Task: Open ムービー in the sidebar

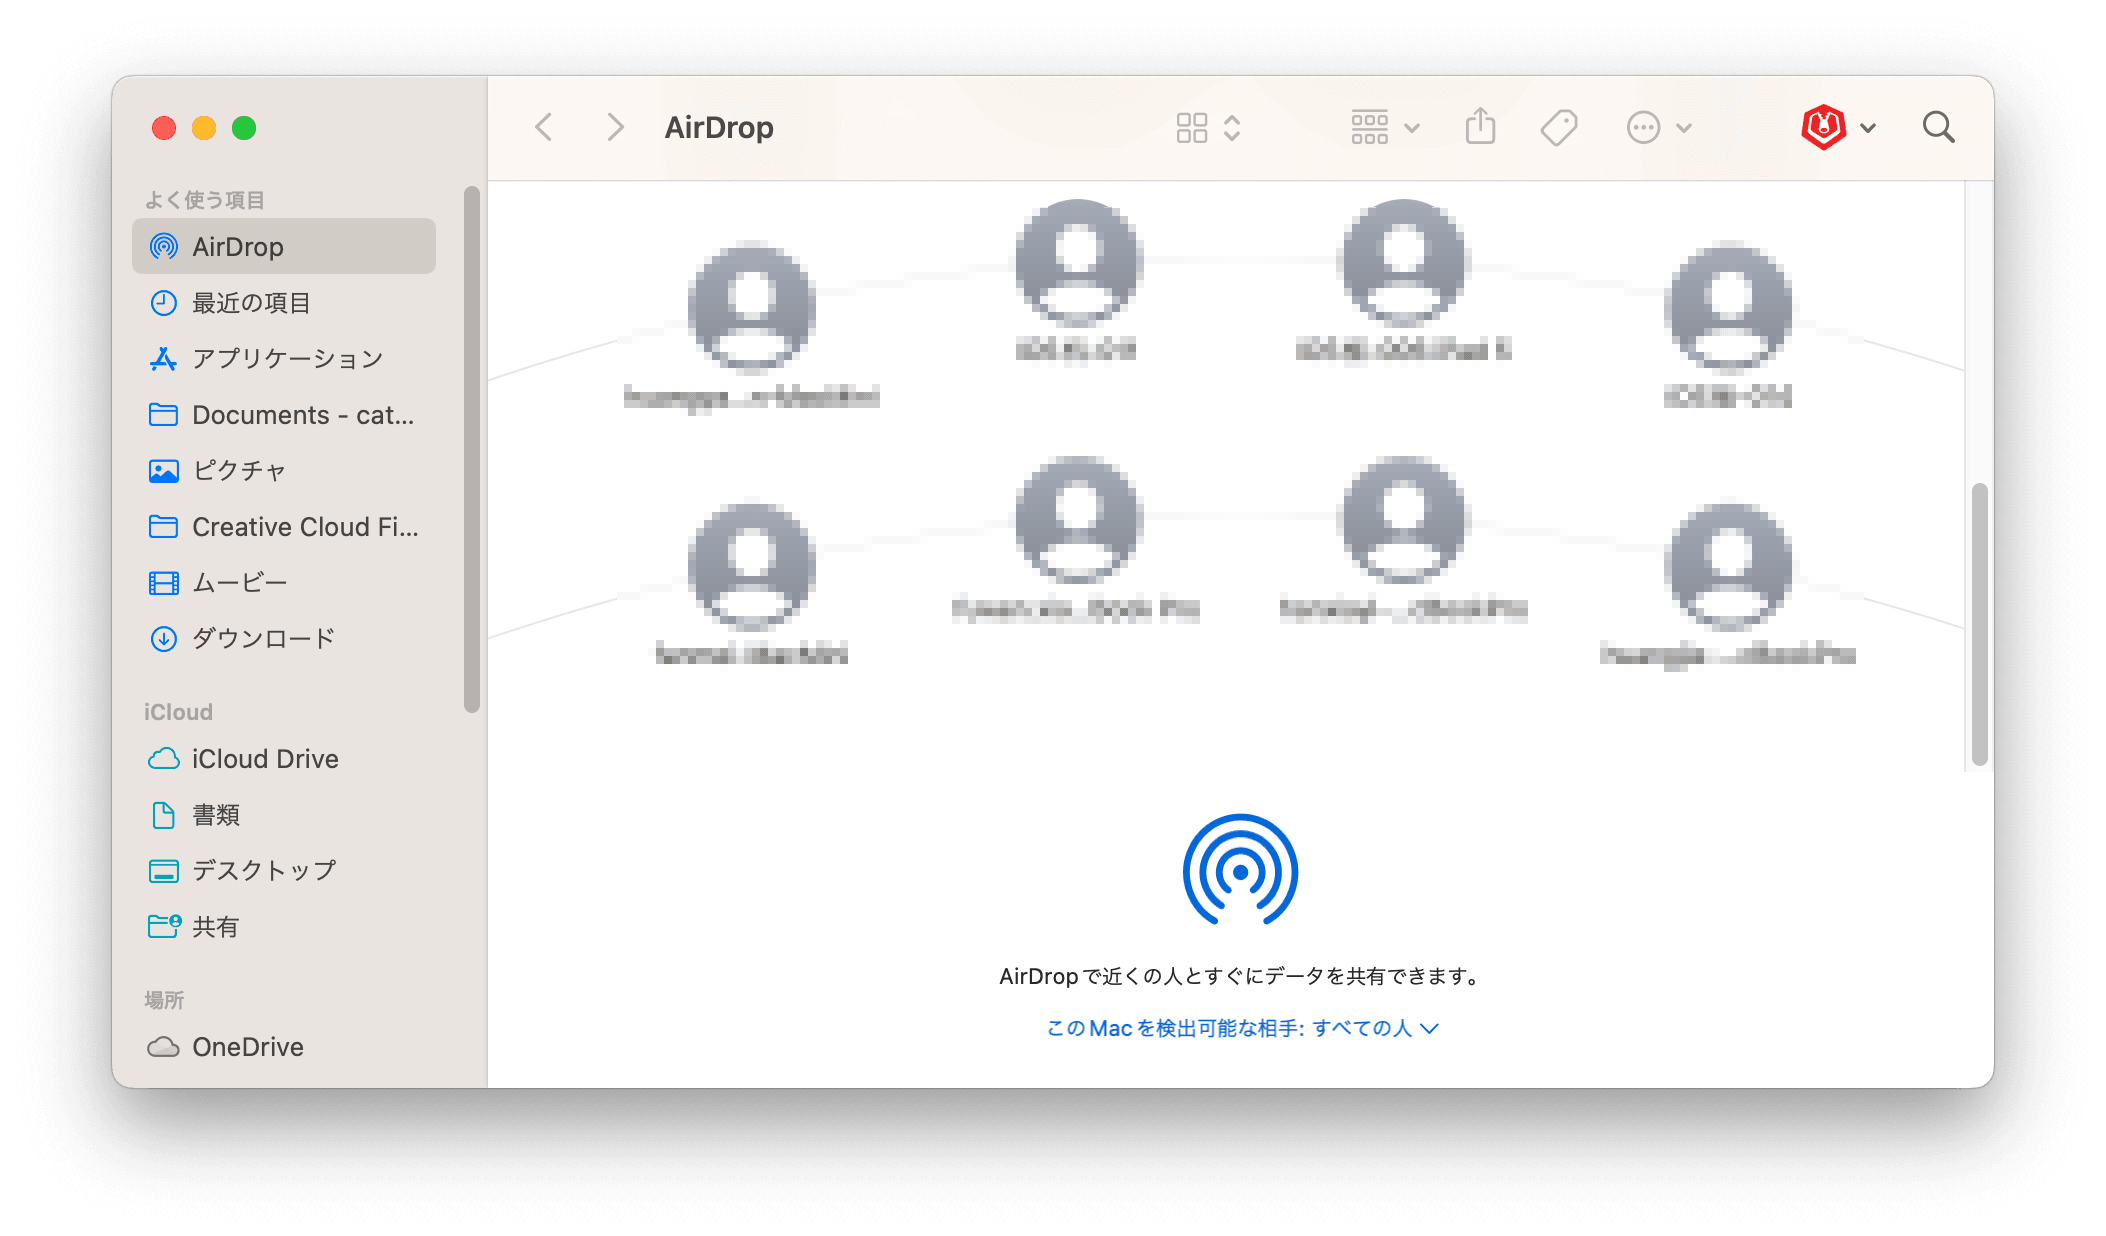Action: 284,583
